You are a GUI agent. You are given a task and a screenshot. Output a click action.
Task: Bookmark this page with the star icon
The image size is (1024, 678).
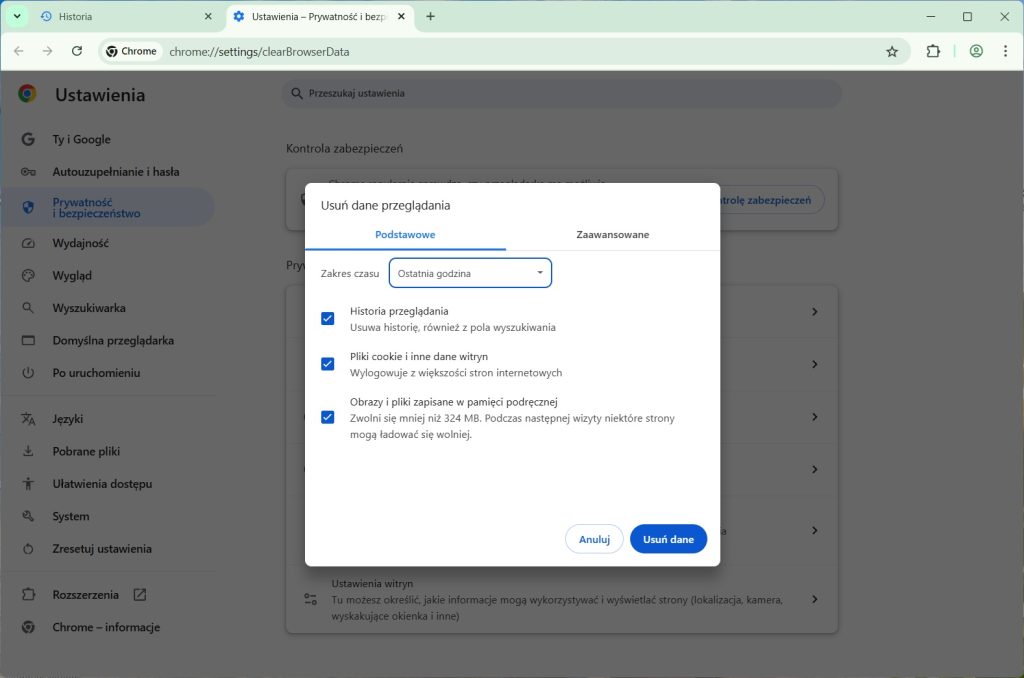pos(891,51)
